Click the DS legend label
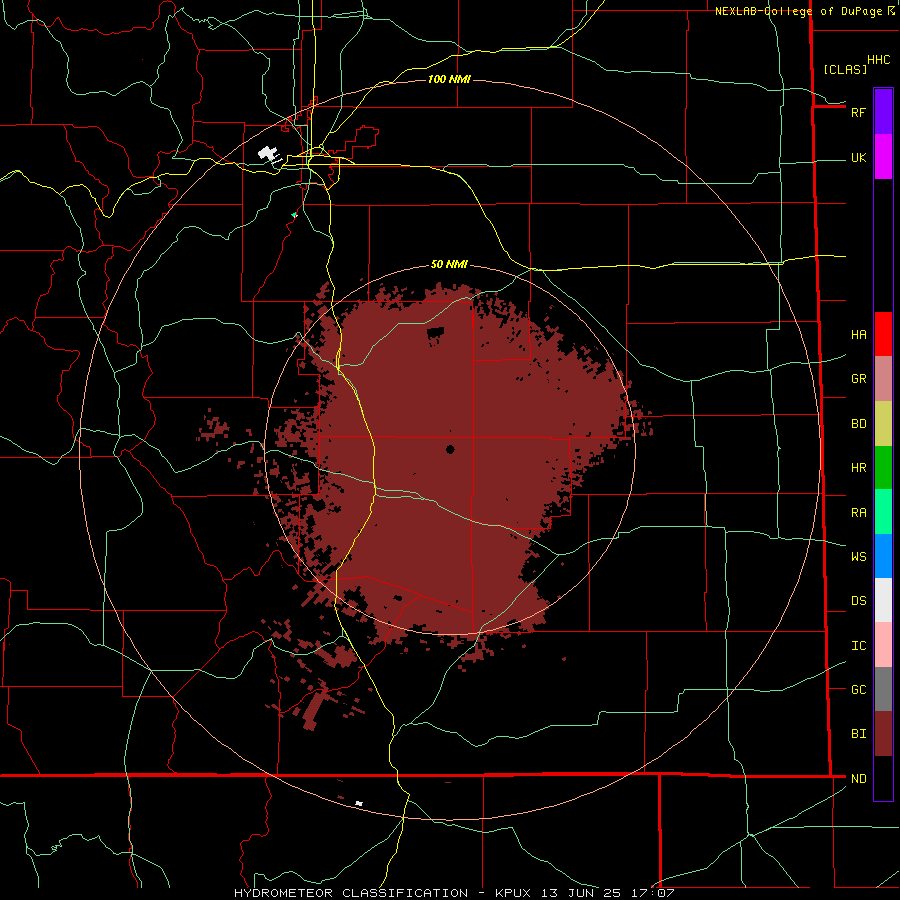This screenshot has height=900, width=900. point(858,601)
